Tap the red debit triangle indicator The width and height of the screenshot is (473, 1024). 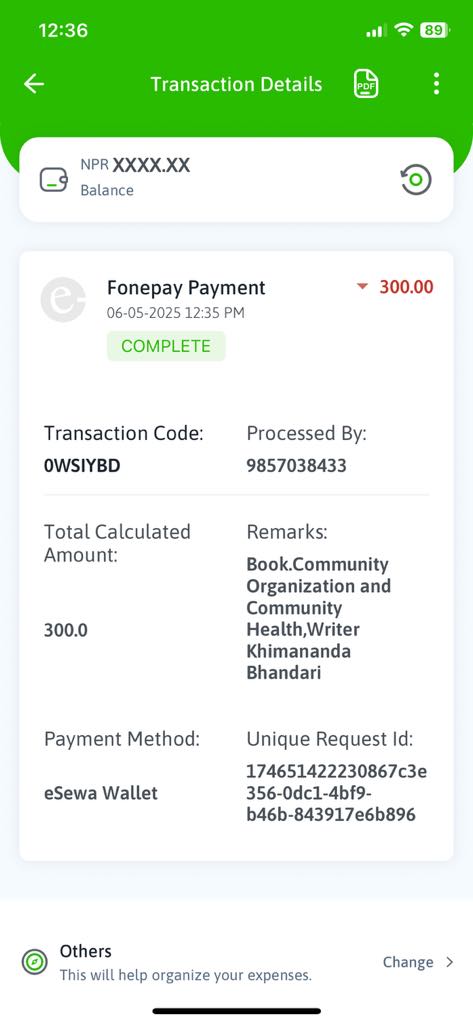(363, 287)
